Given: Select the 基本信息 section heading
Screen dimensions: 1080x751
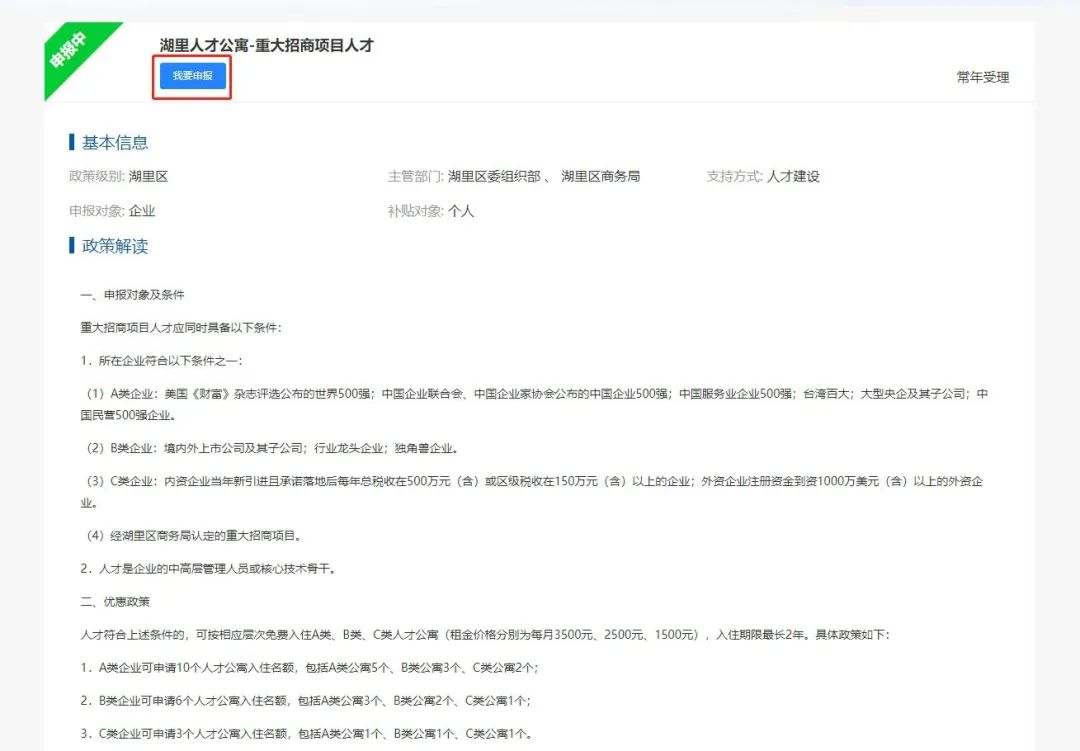Looking at the screenshot, I should 115,142.
